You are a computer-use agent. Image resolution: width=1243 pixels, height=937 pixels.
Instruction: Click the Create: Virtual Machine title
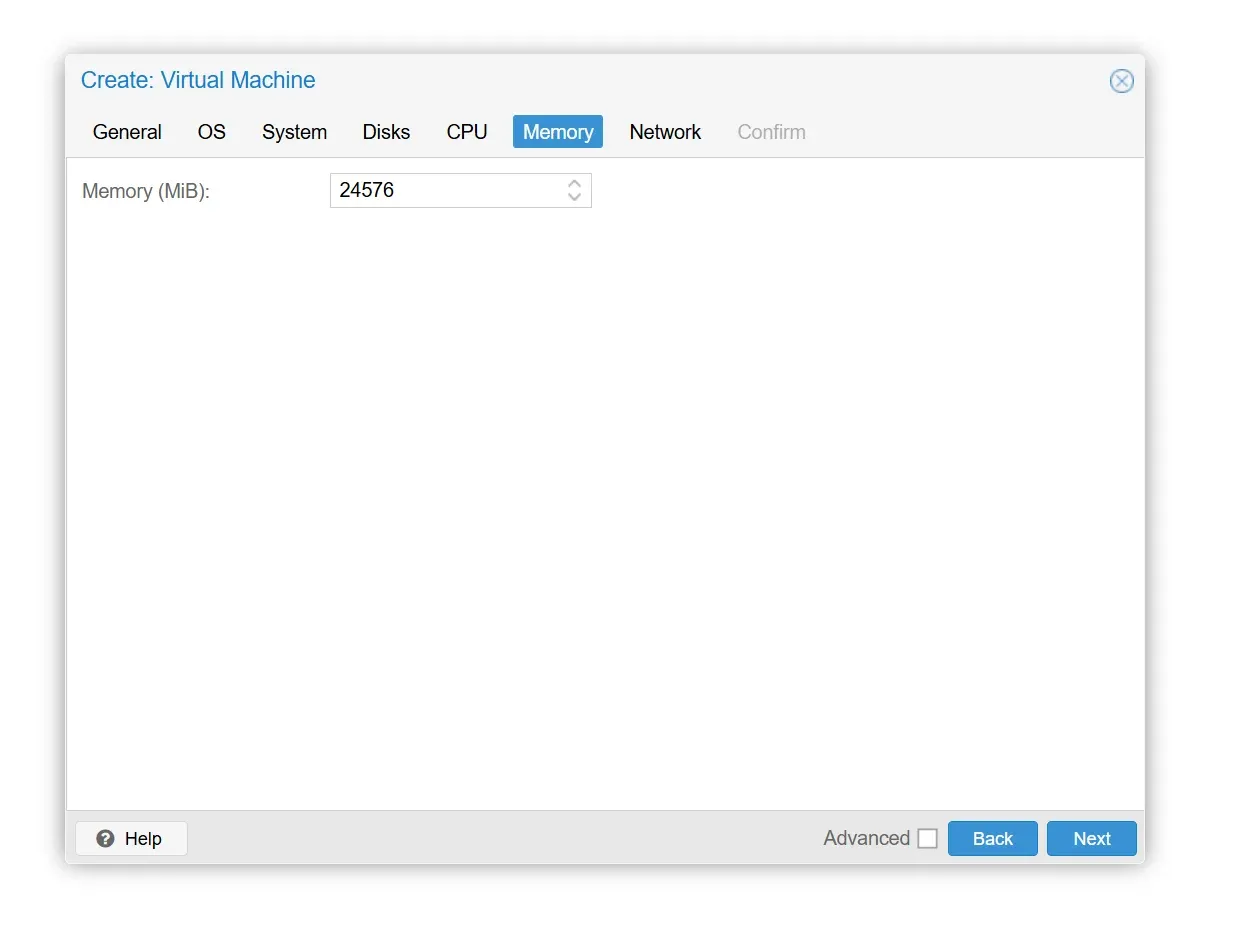(x=198, y=80)
